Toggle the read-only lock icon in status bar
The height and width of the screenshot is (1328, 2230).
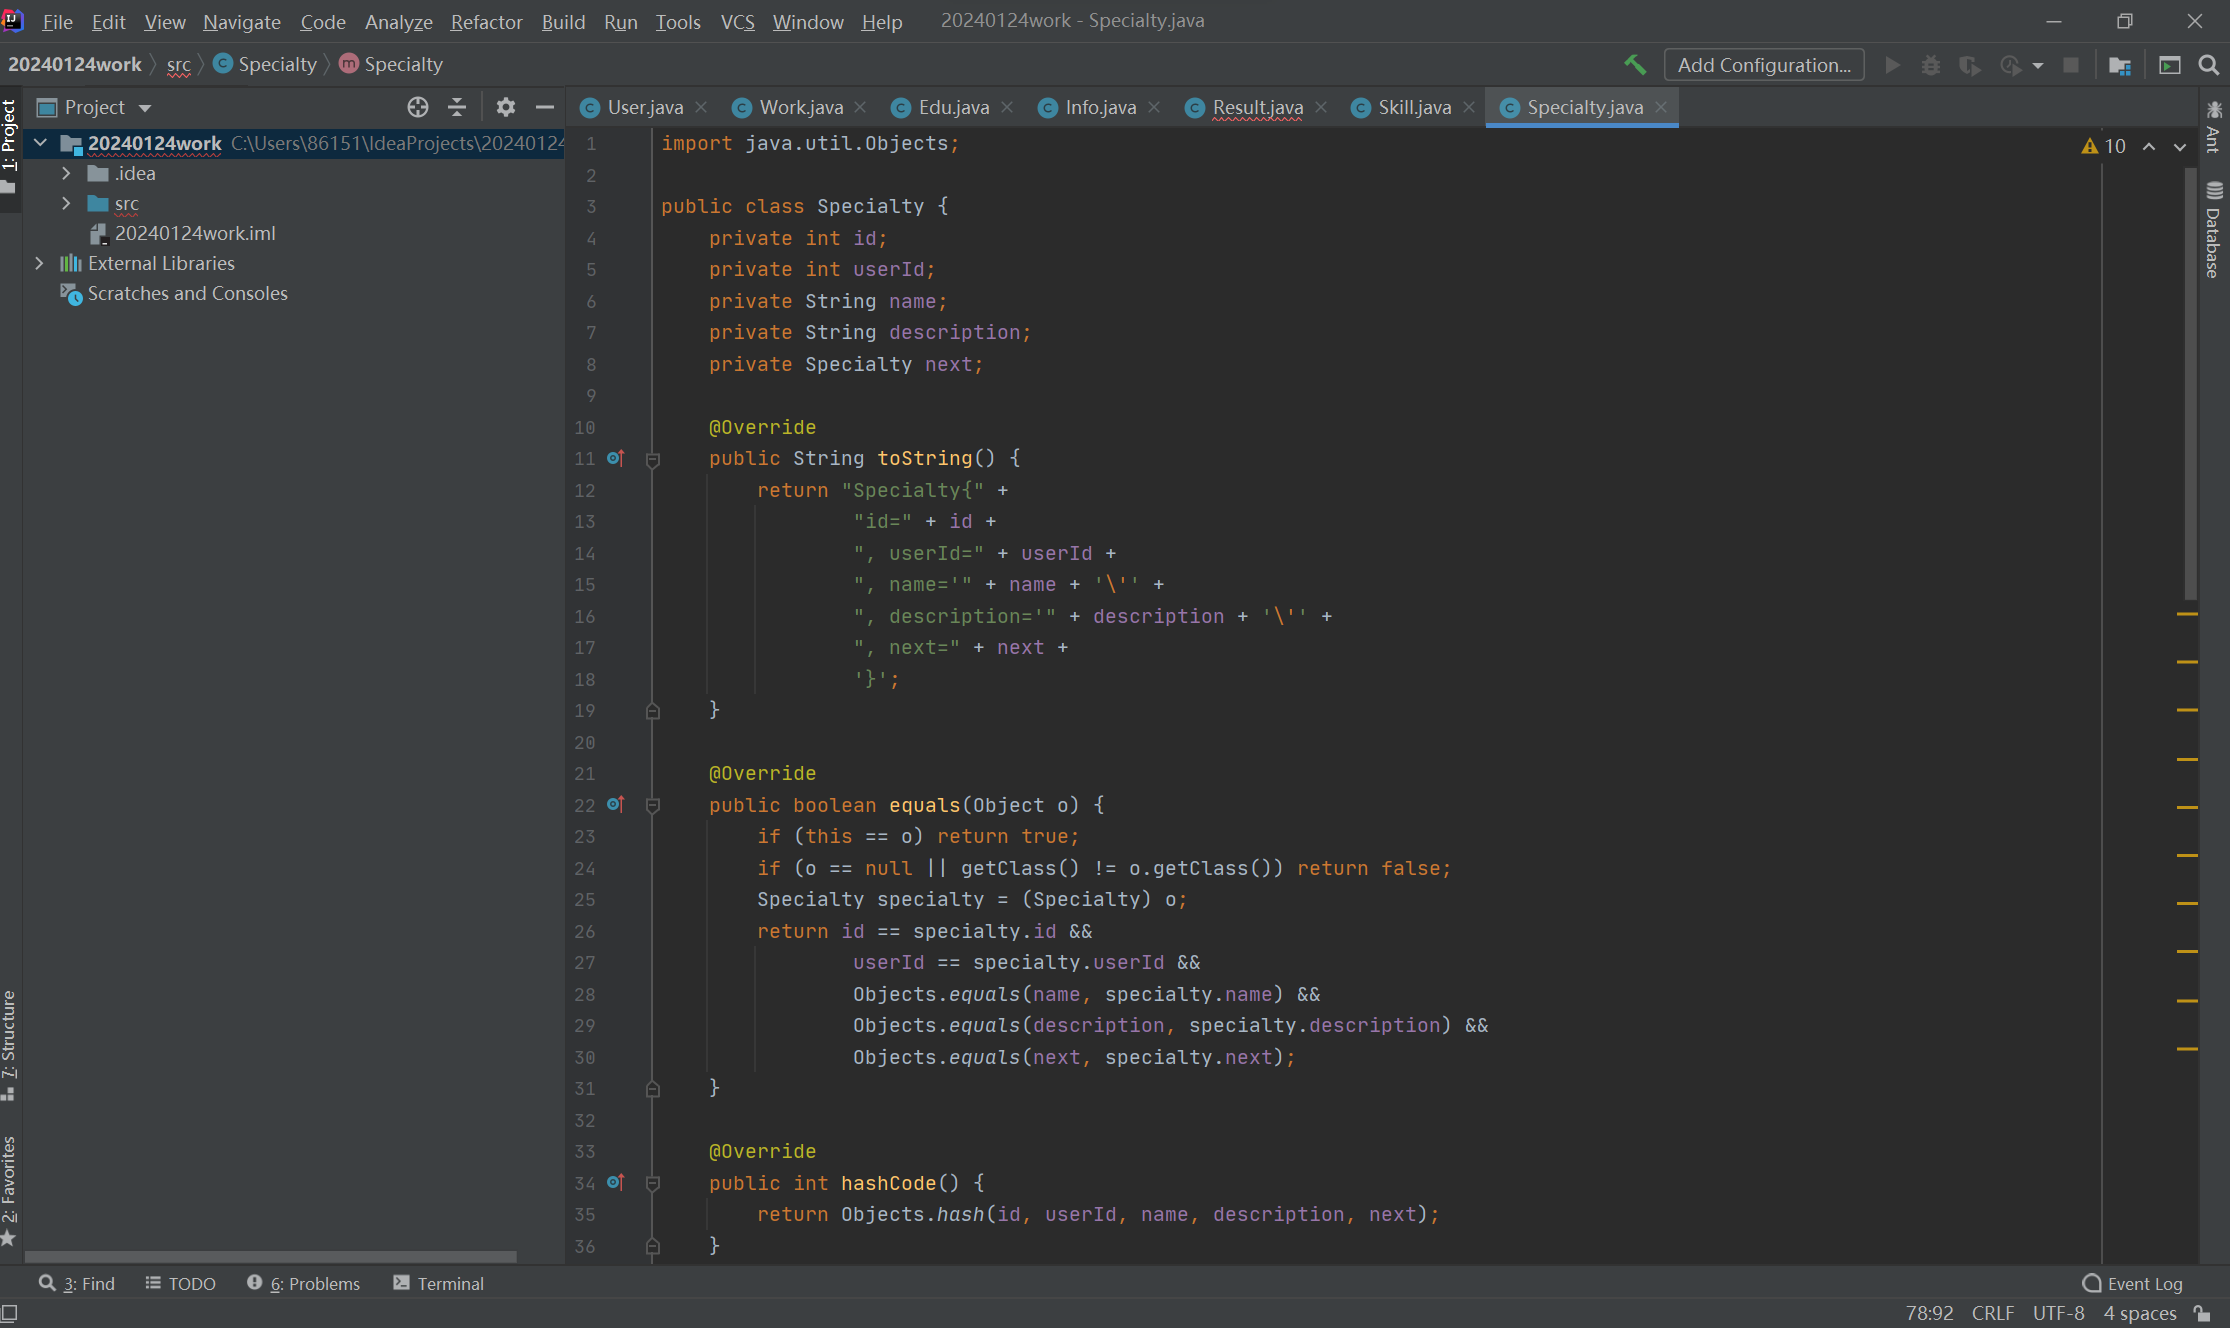tap(2202, 1313)
